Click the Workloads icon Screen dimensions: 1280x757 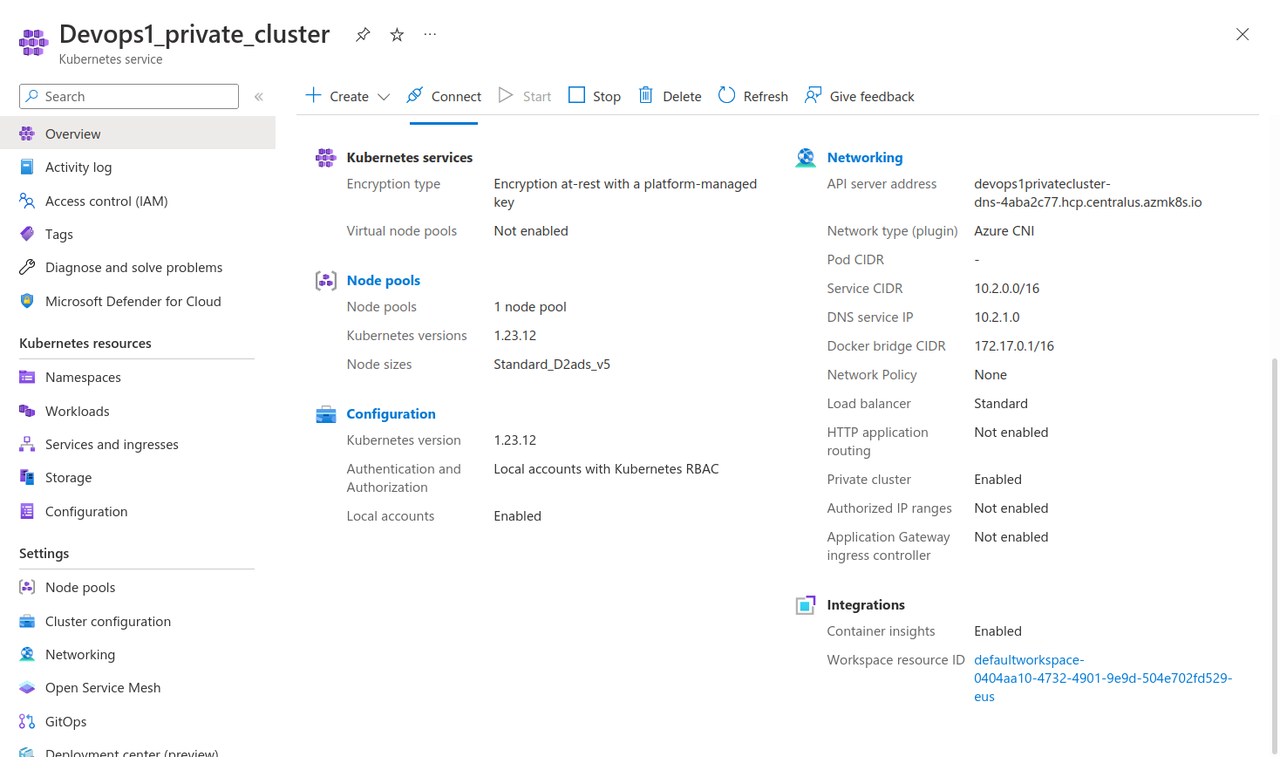27,411
